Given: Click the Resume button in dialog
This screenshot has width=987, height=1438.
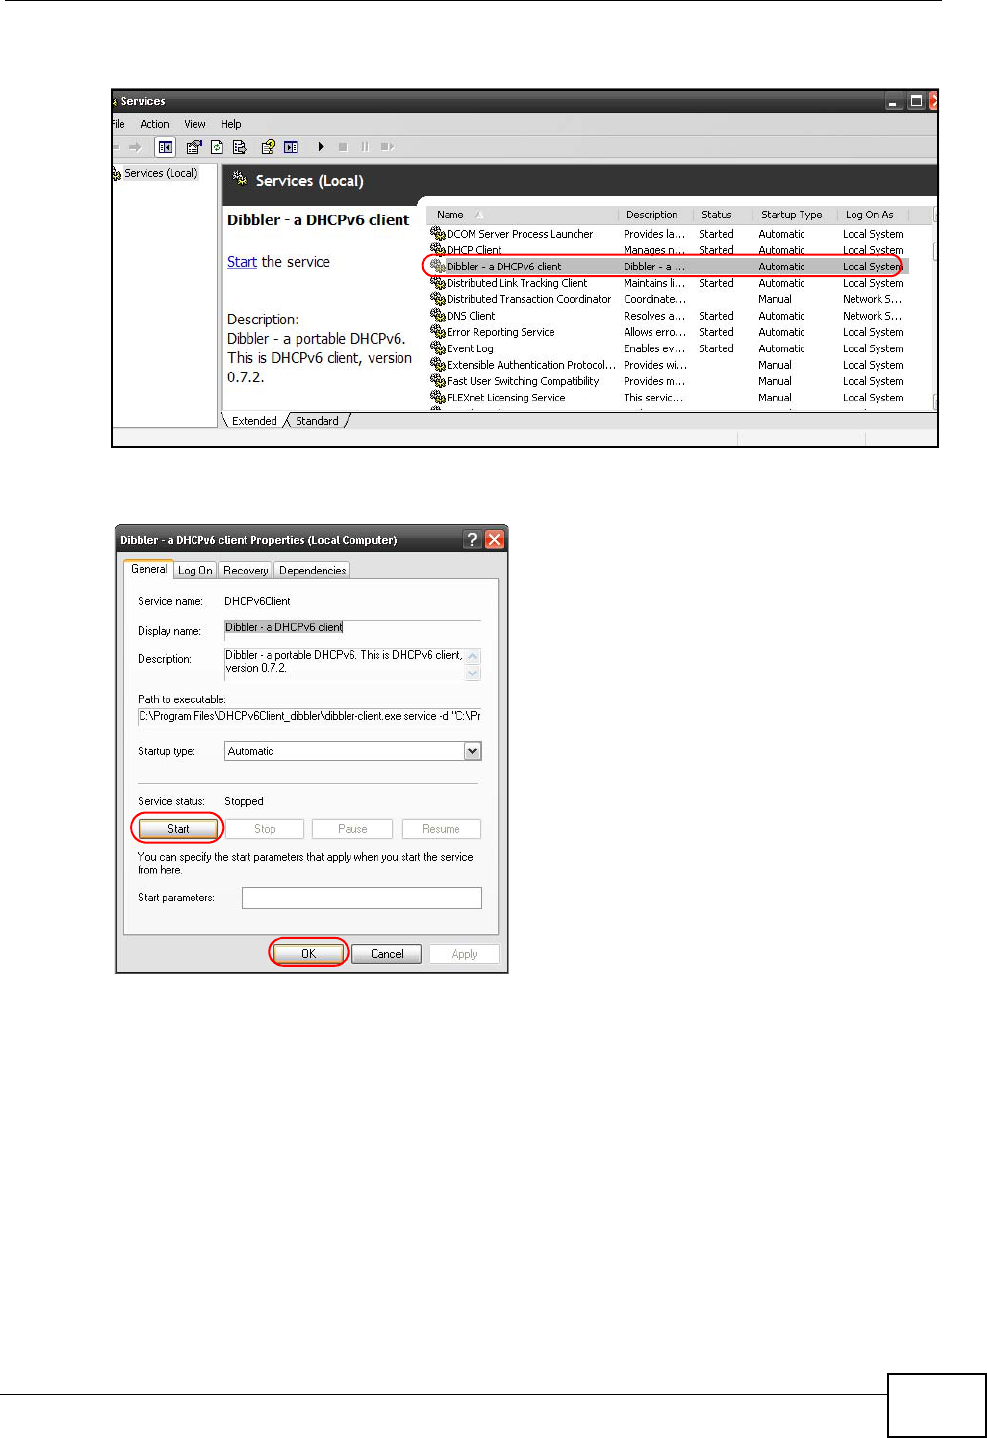Looking at the screenshot, I should click(441, 829).
